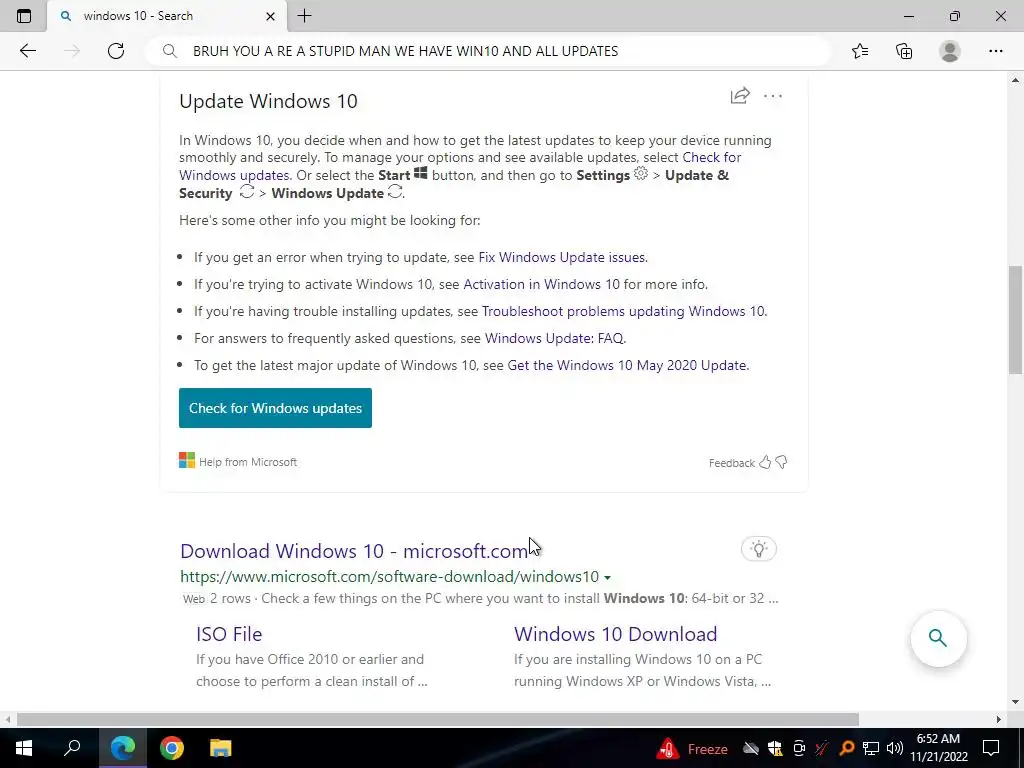This screenshot has height=768, width=1024.
Task: Select the 'windows 10 - Search' tab
Action: point(167,16)
